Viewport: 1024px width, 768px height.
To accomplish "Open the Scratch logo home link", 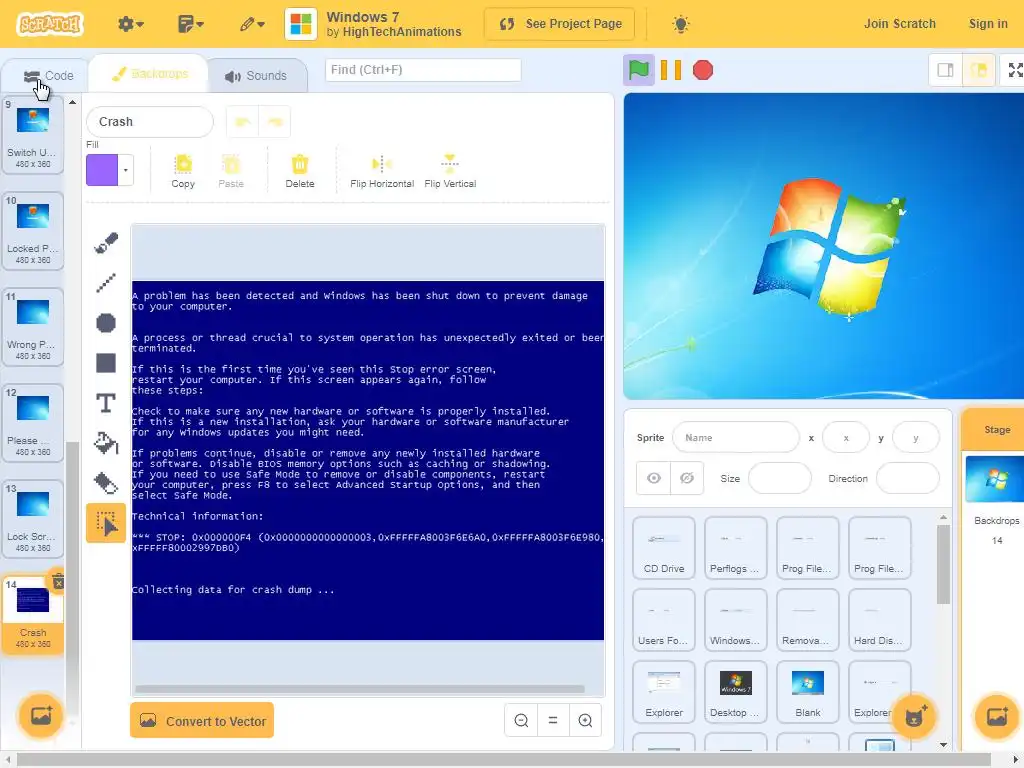I will click(50, 24).
